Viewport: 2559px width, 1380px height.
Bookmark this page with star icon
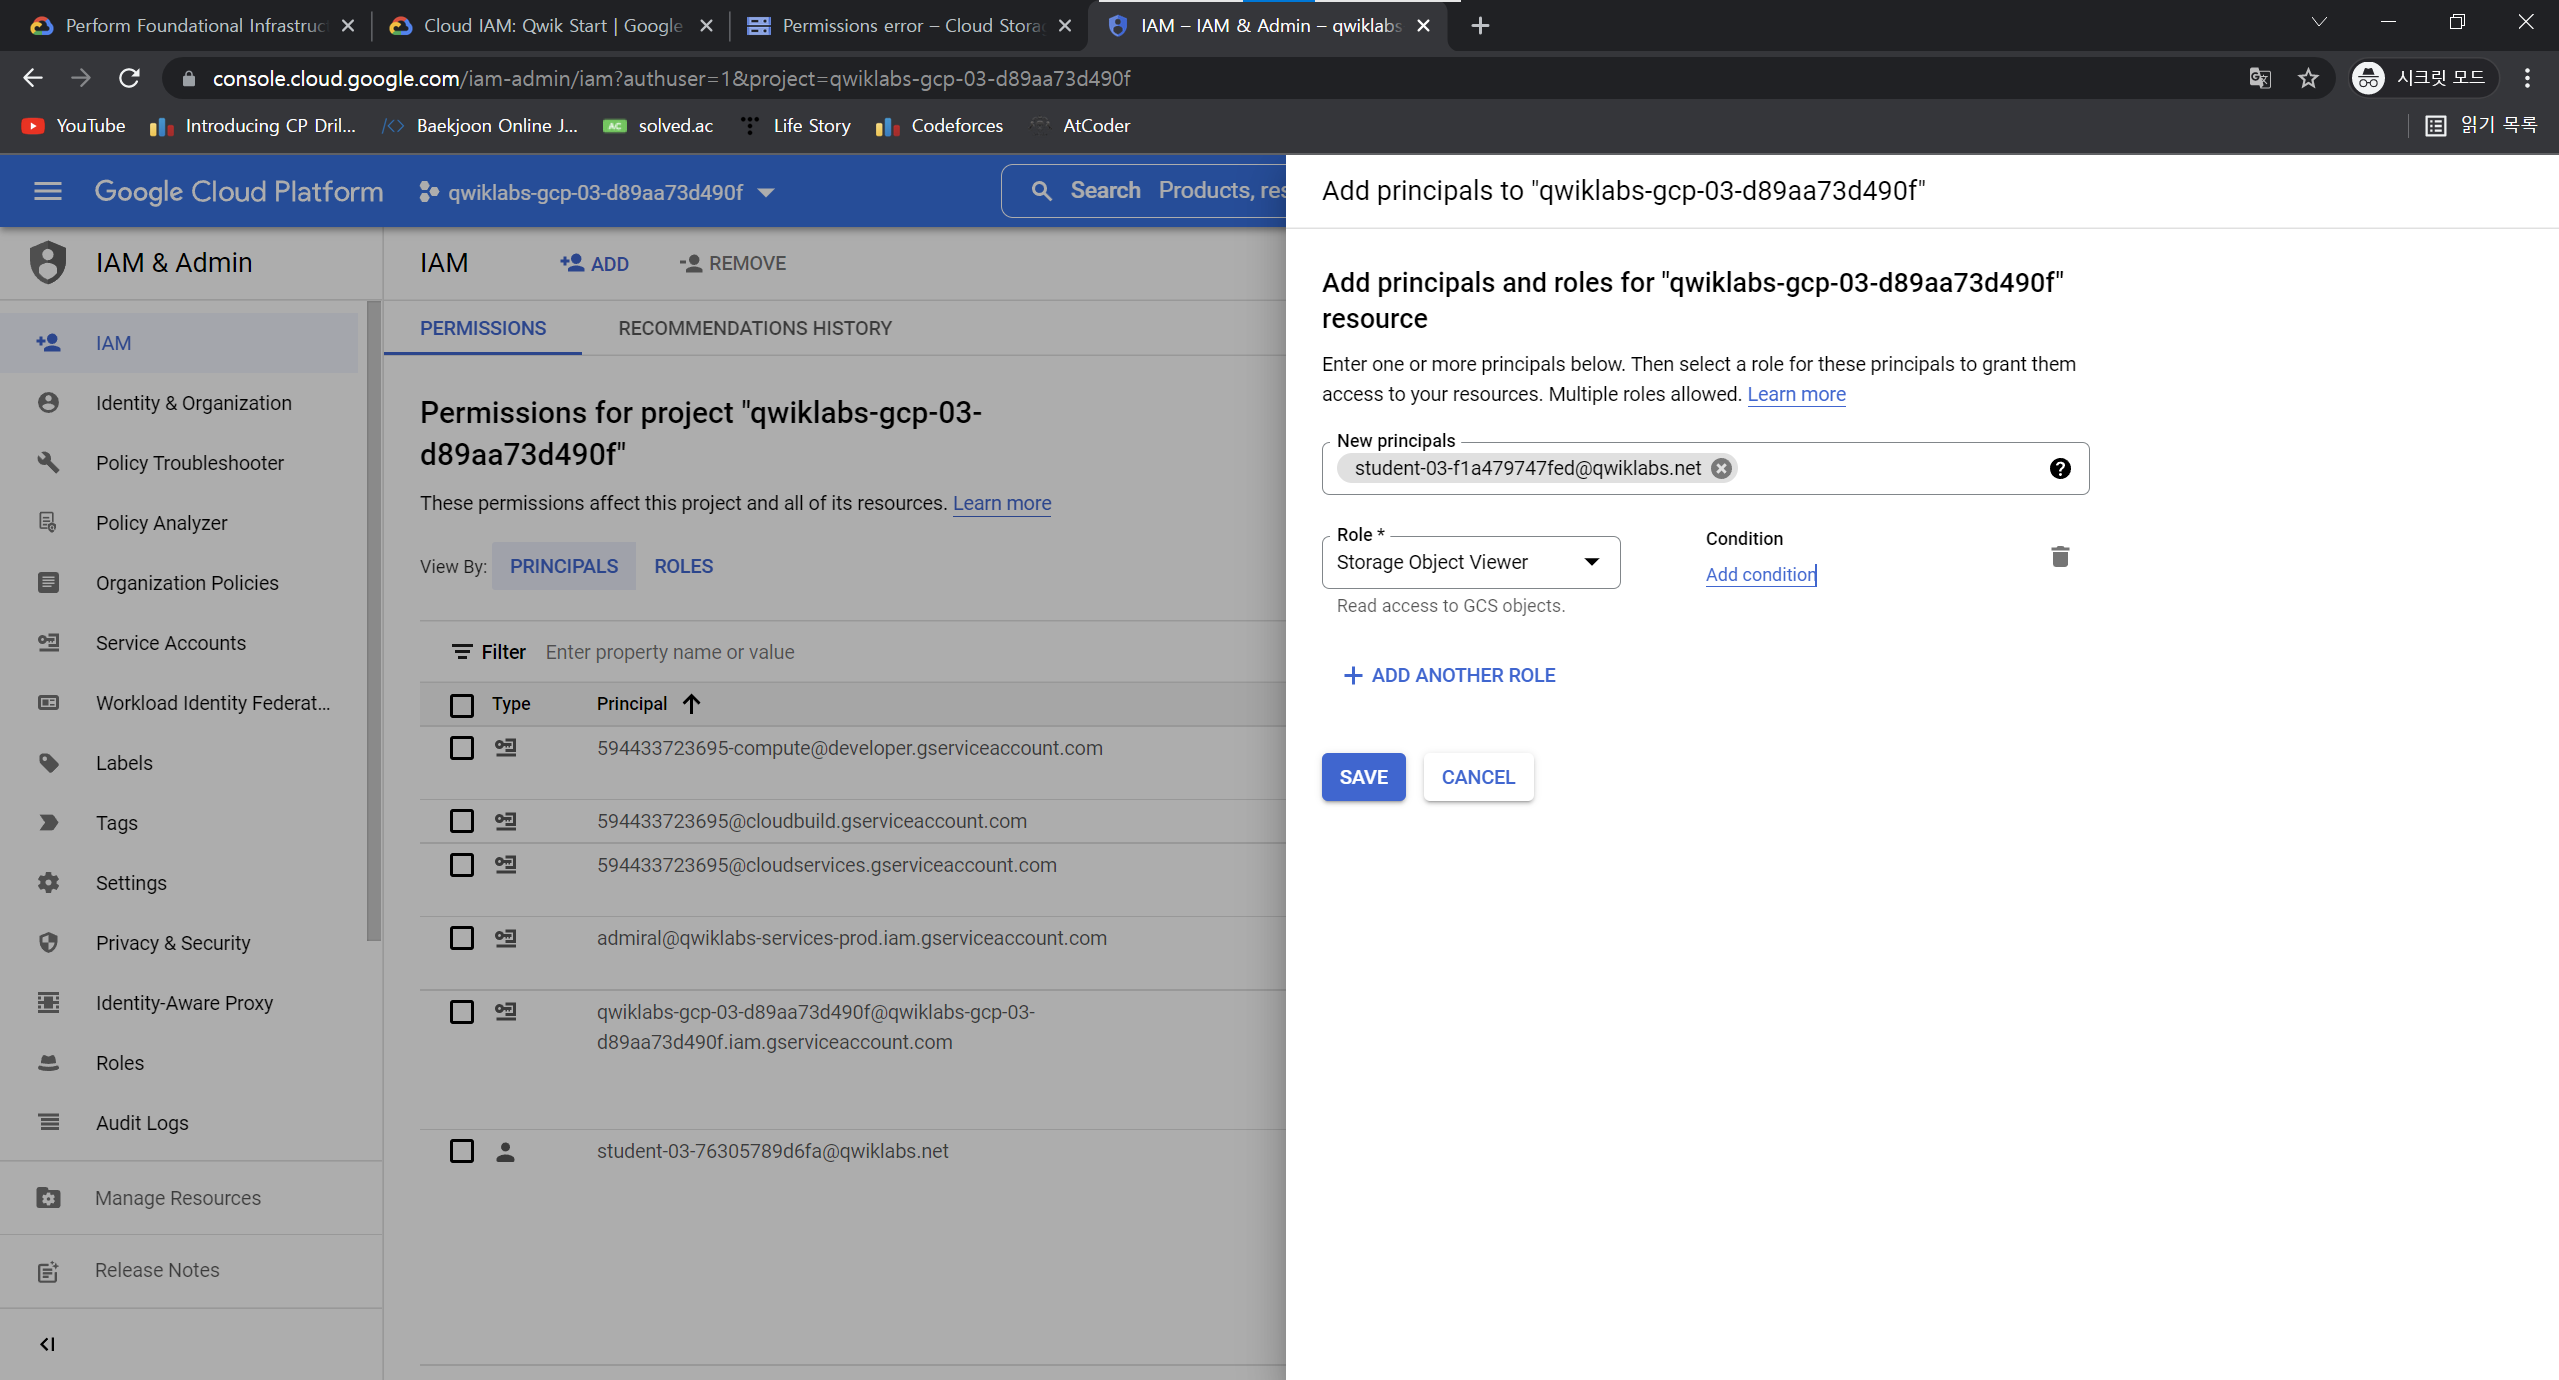(x=2307, y=78)
